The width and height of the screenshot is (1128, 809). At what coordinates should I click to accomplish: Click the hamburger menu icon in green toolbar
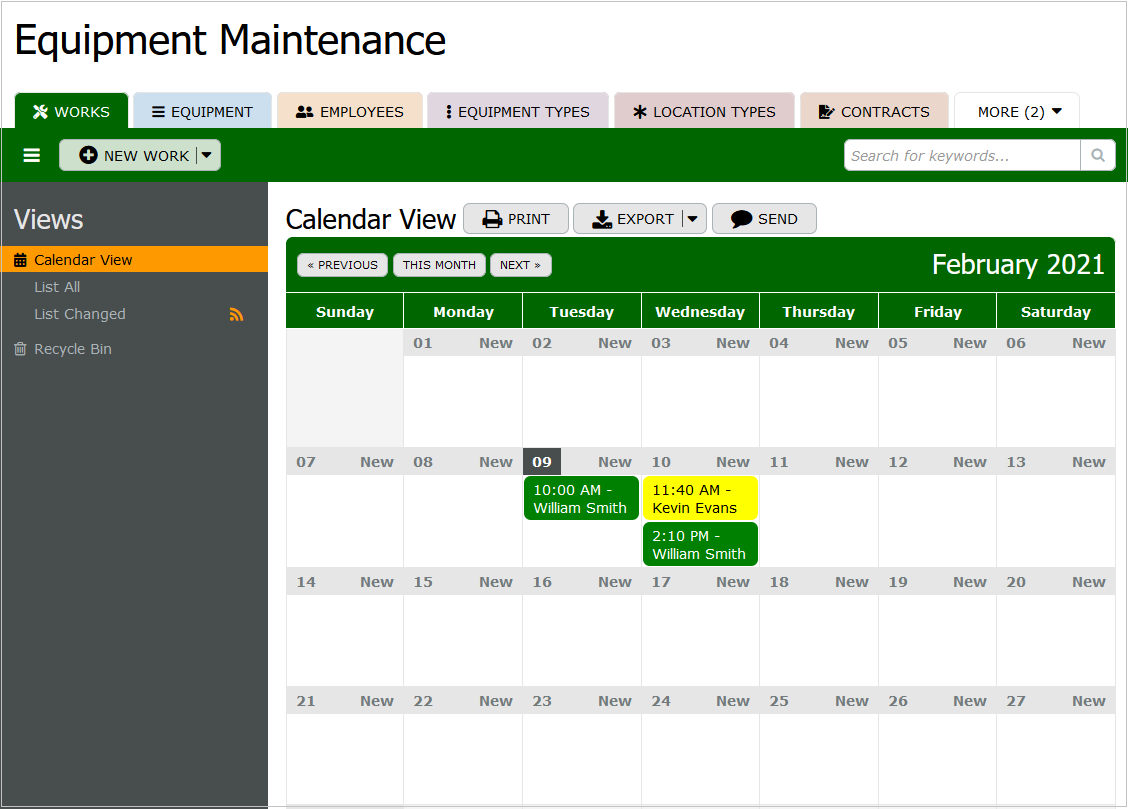[x=32, y=155]
